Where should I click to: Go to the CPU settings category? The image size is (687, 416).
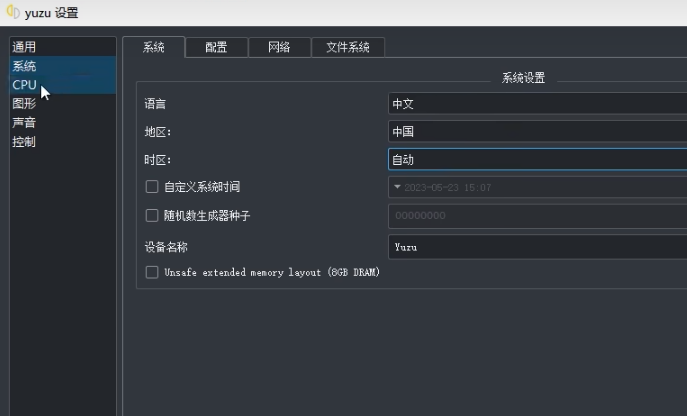click(24, 85)
